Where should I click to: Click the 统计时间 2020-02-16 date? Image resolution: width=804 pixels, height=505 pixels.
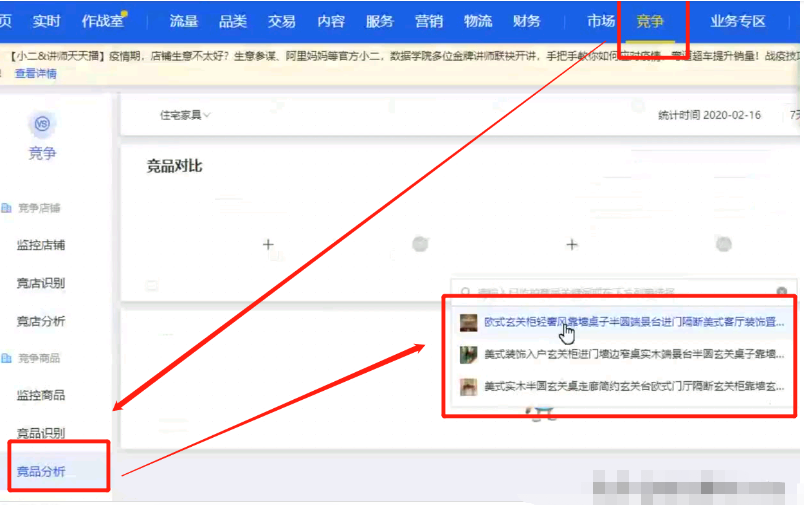(x=709, y=115)
